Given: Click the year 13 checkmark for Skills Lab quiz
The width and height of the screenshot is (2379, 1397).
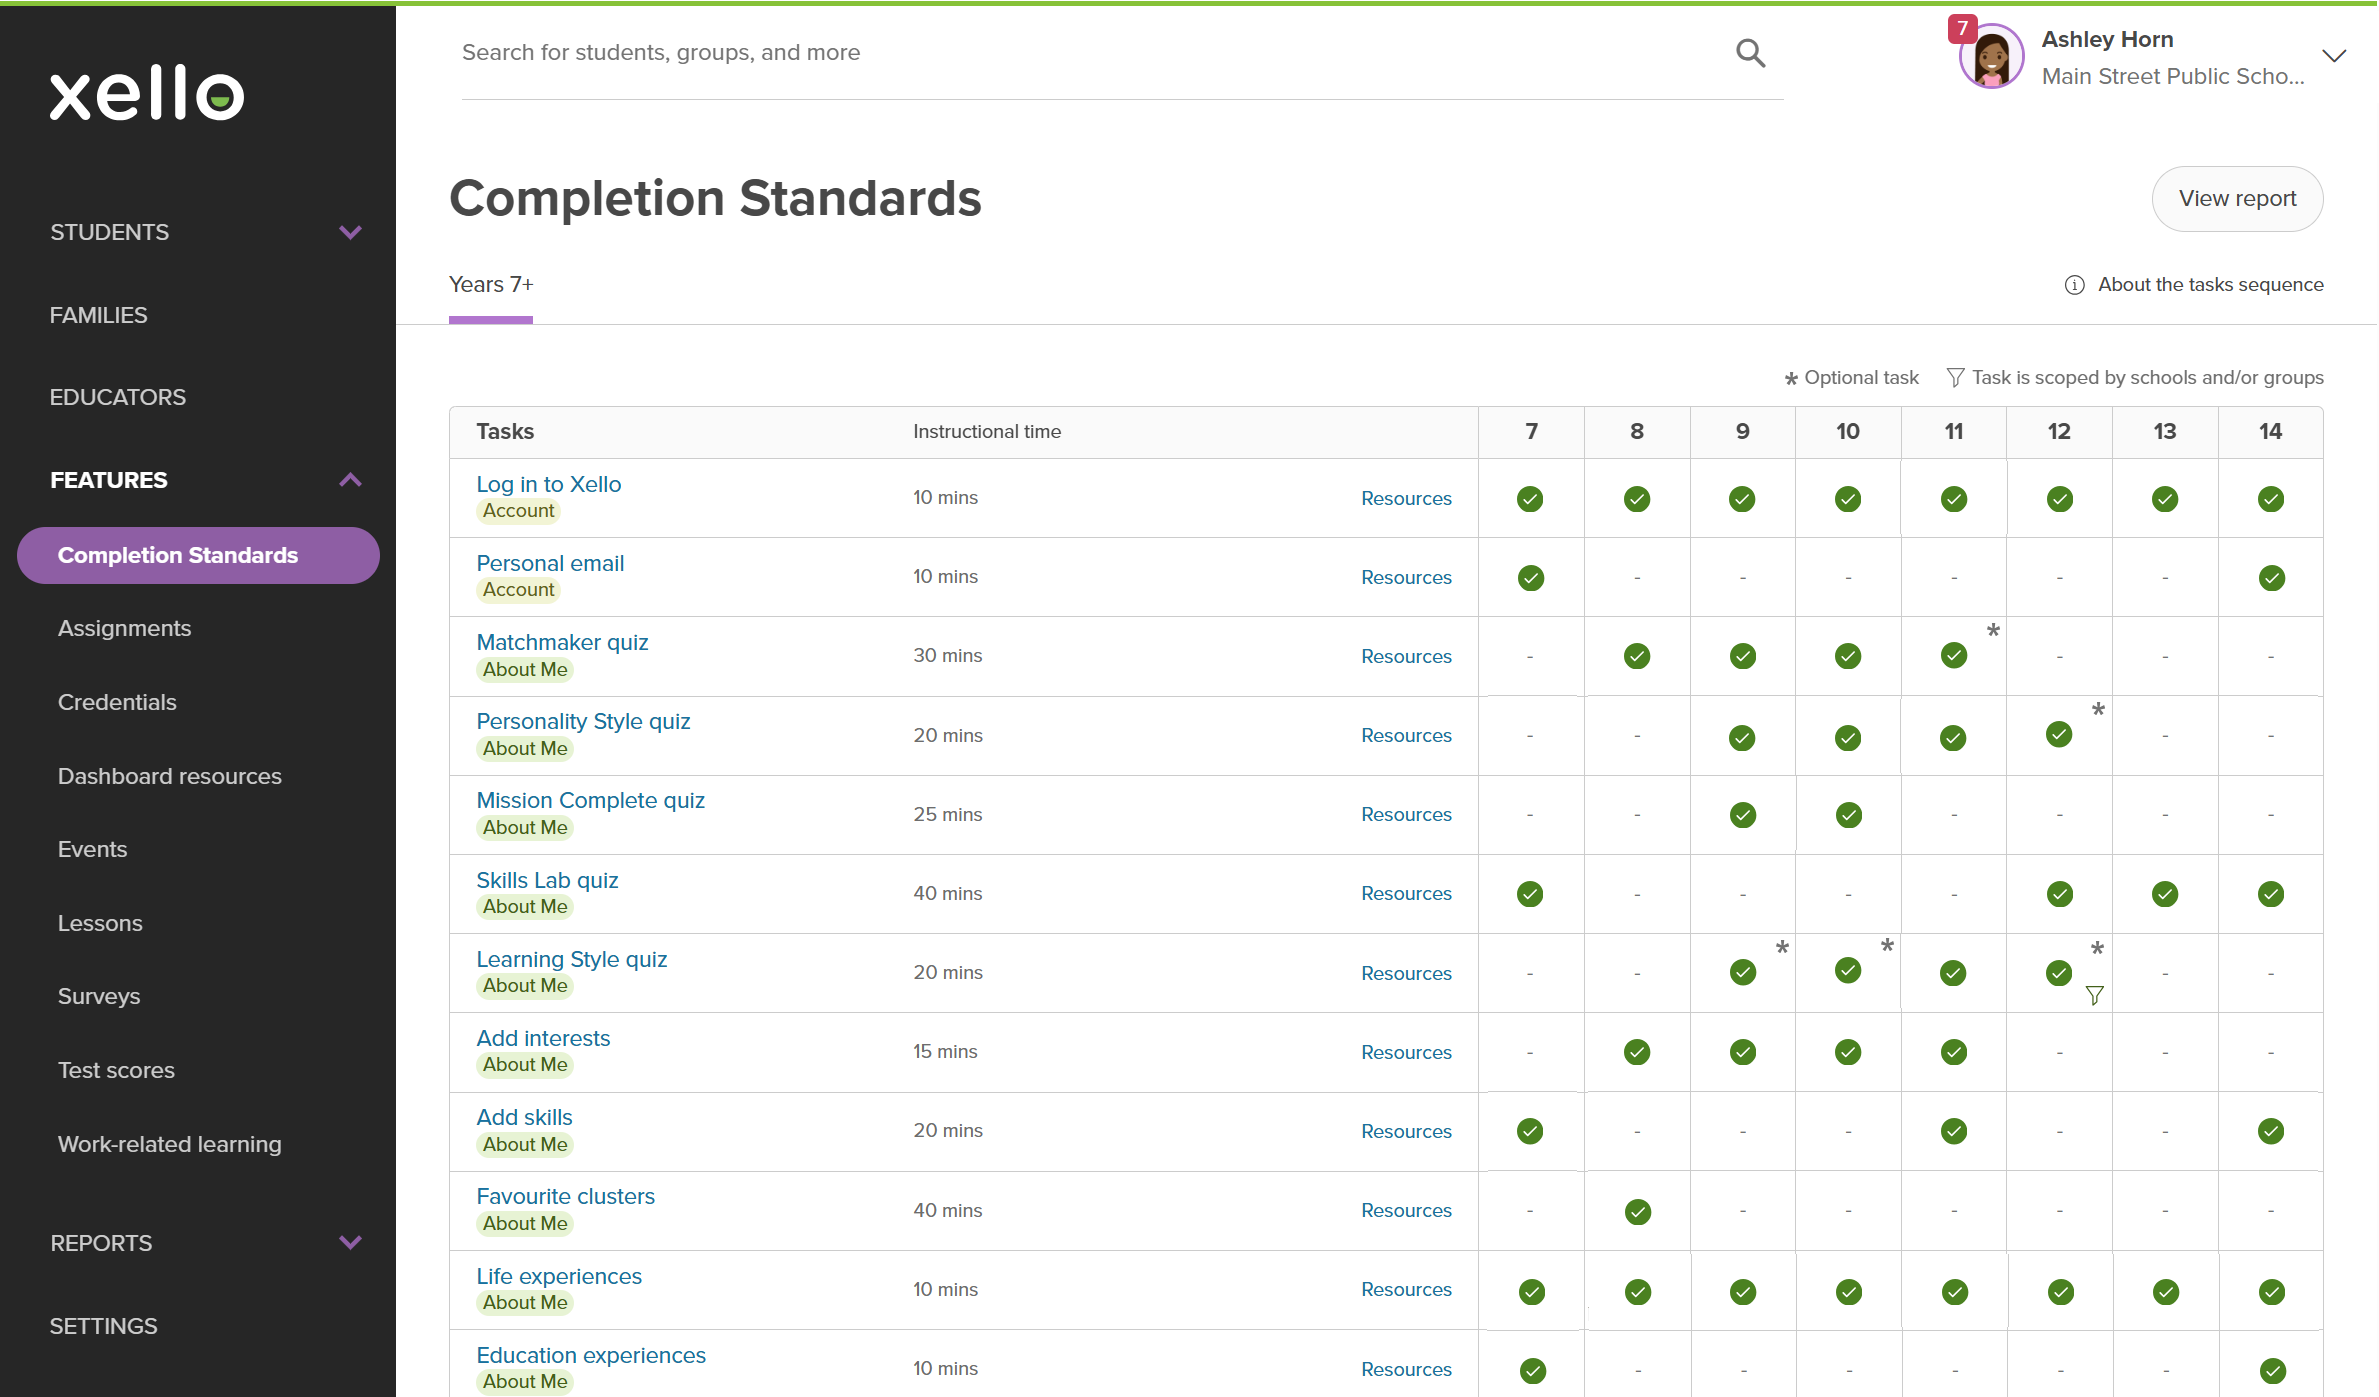Looking at the screenshot, I should click(2165, 894).
